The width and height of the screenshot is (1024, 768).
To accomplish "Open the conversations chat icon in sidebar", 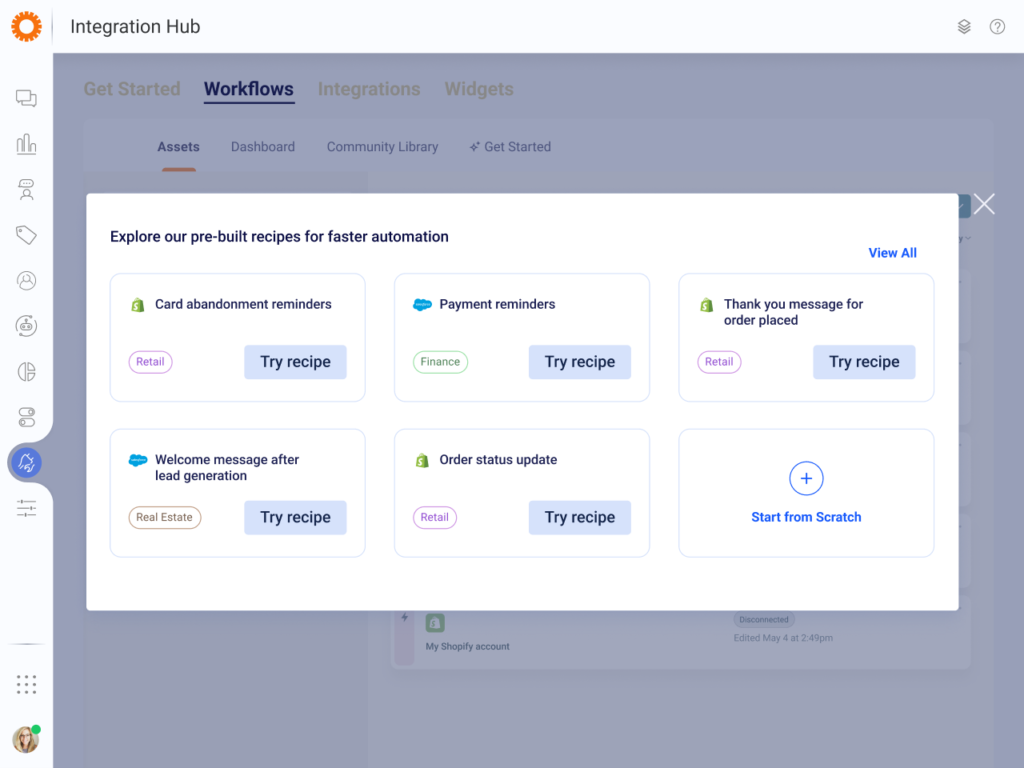I will tap(26, 97).
